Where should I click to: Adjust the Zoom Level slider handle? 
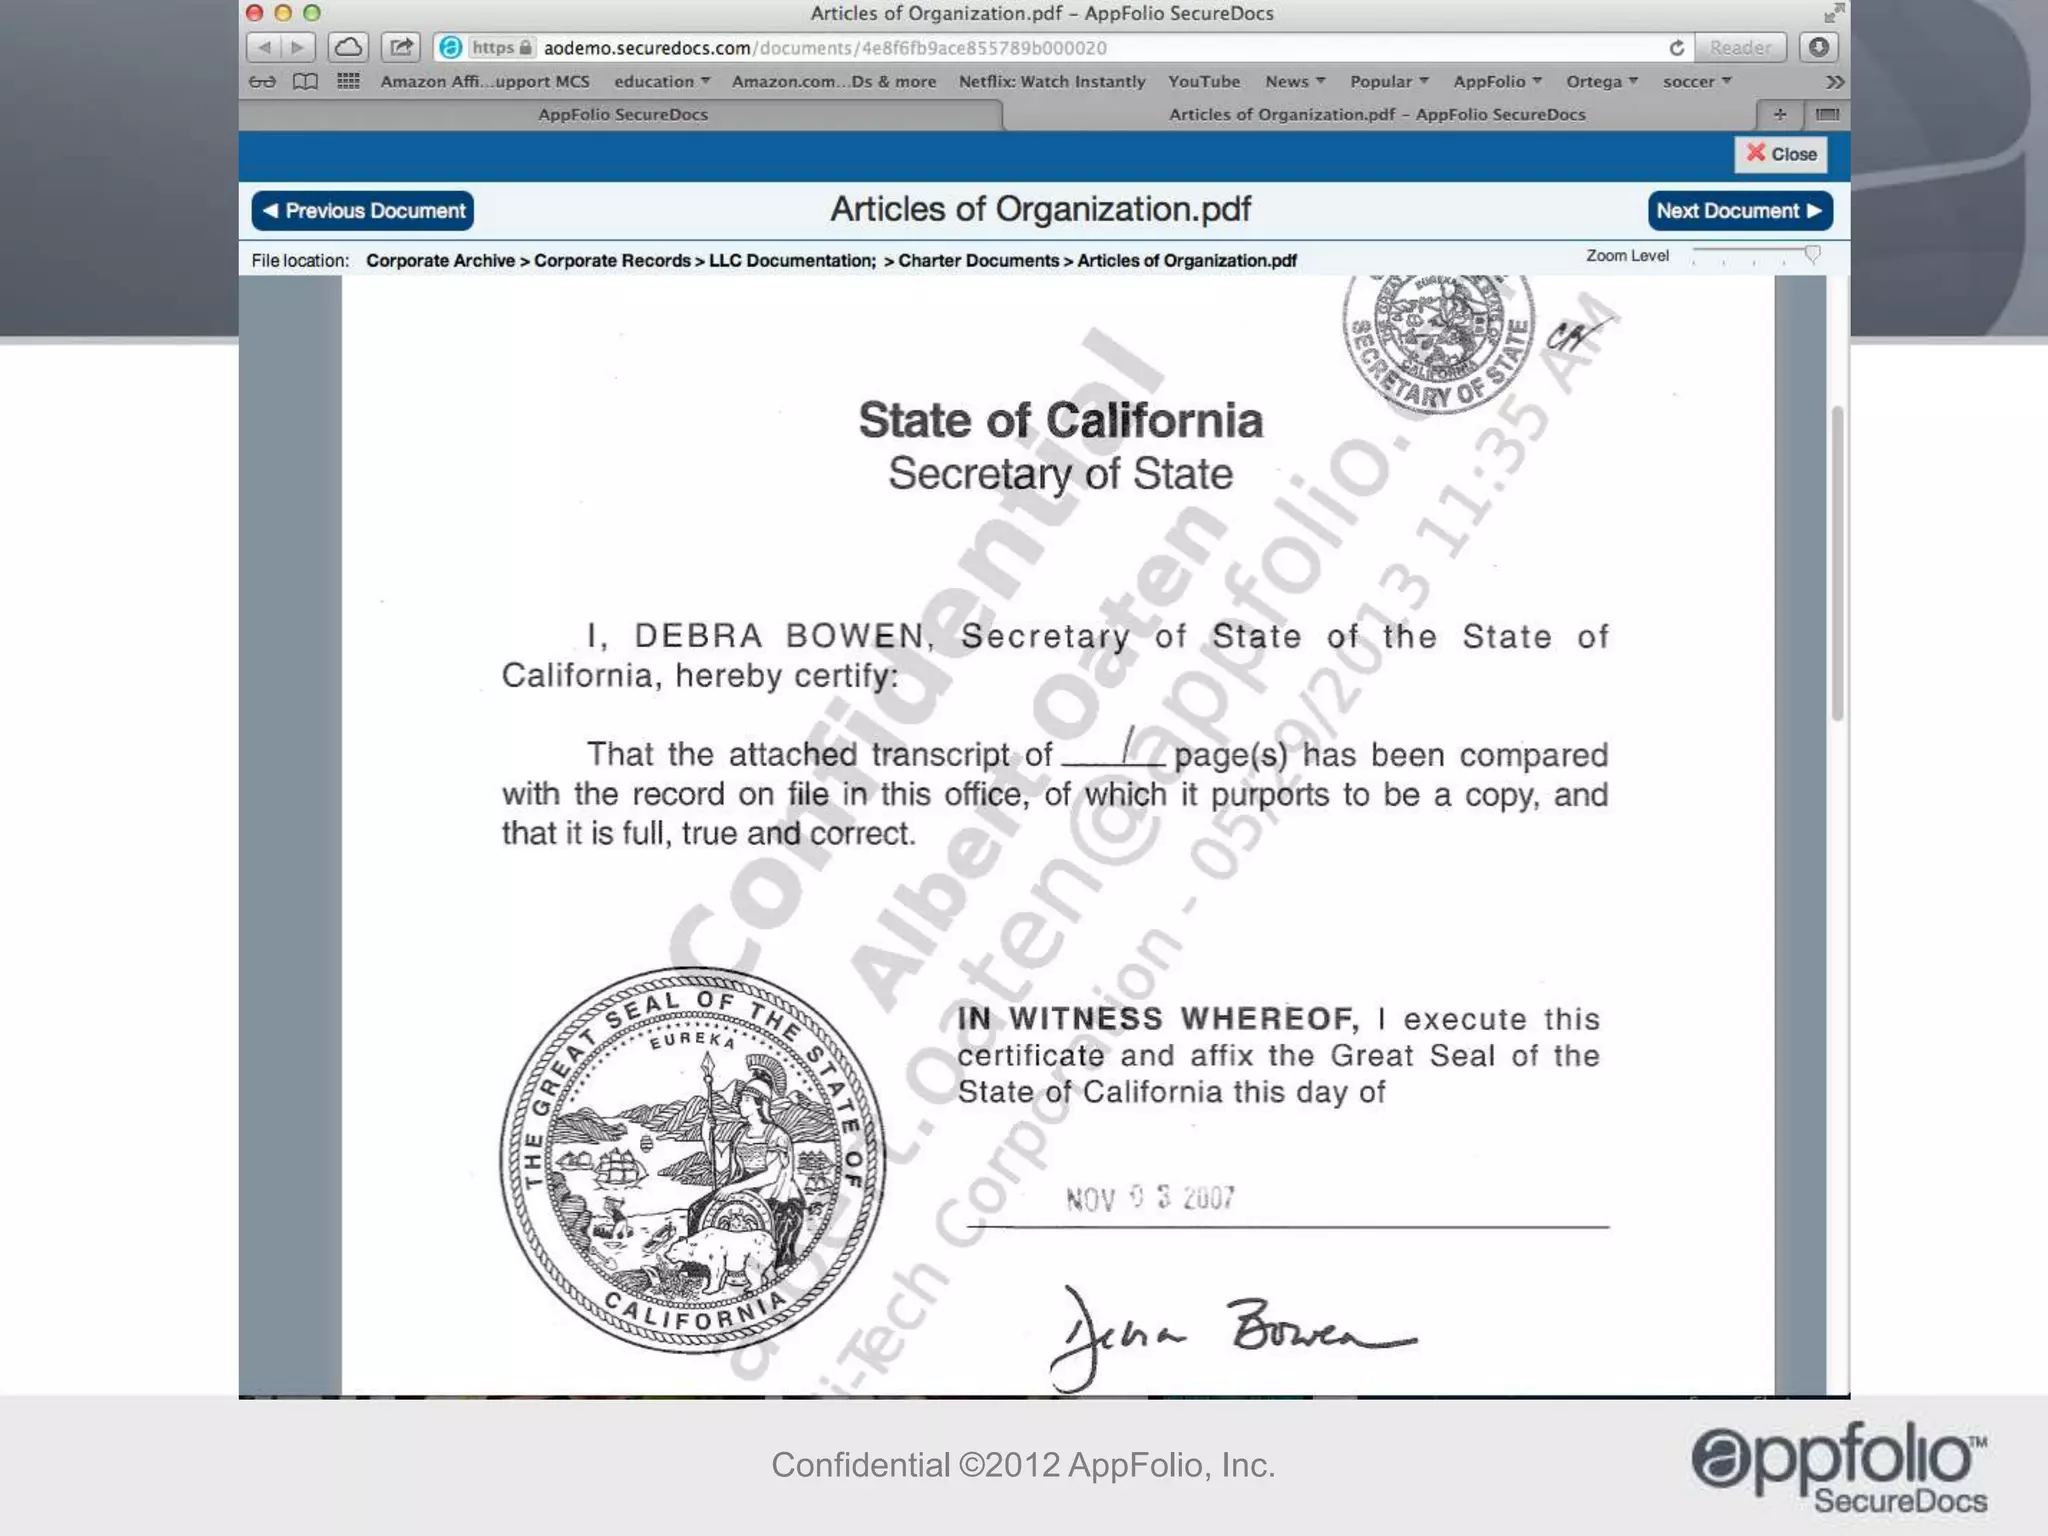click(1812, 255)
